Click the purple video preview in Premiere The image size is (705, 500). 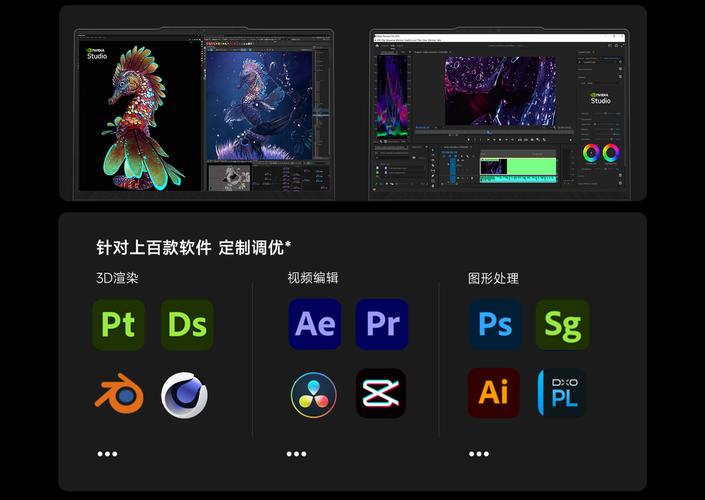tap(500, 91)
